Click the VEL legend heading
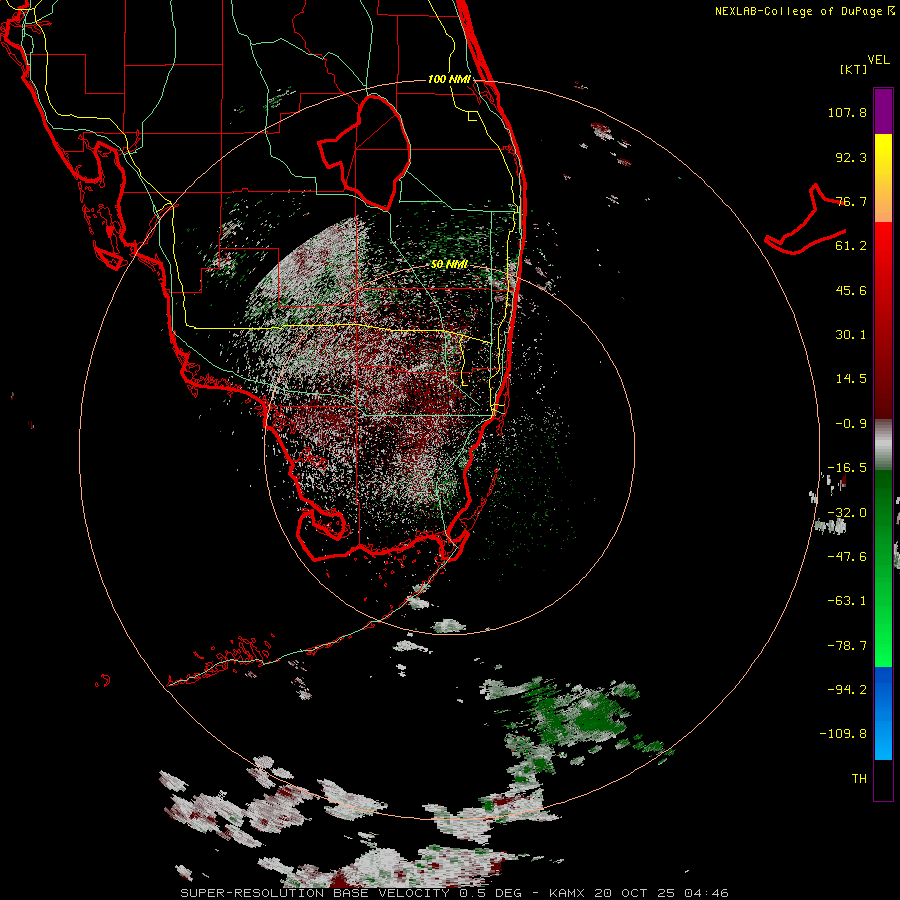This screenshot has width=900, height=900. [878, 60]
